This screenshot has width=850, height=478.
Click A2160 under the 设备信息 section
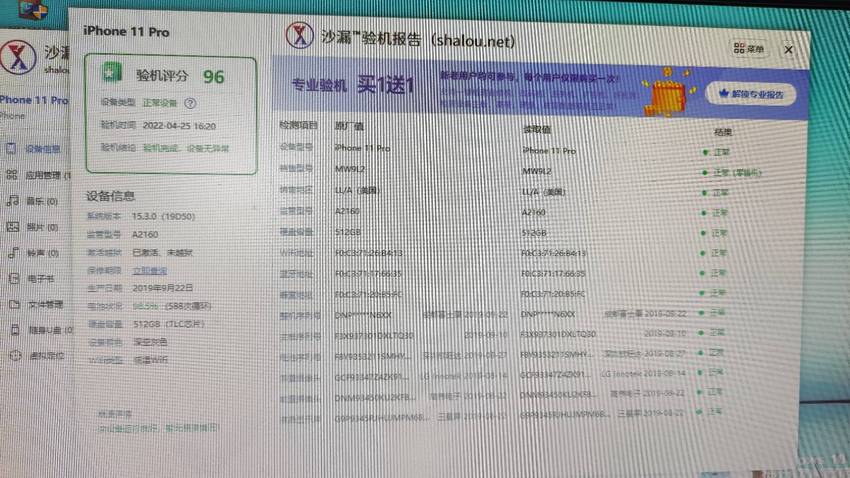coord(145,235)
